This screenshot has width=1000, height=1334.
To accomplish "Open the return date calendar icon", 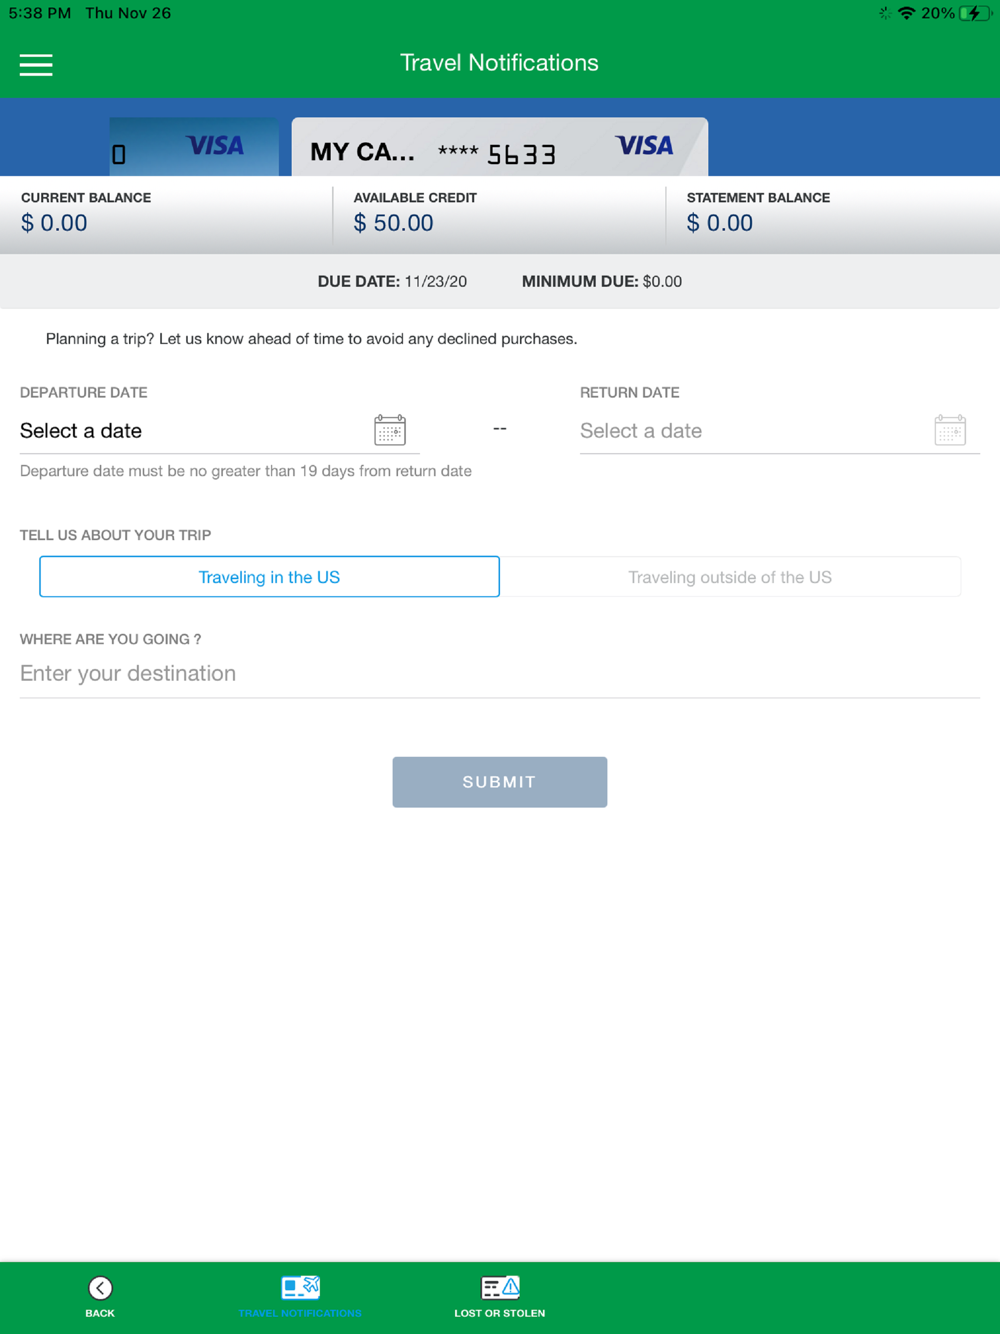I will point(950,430).
